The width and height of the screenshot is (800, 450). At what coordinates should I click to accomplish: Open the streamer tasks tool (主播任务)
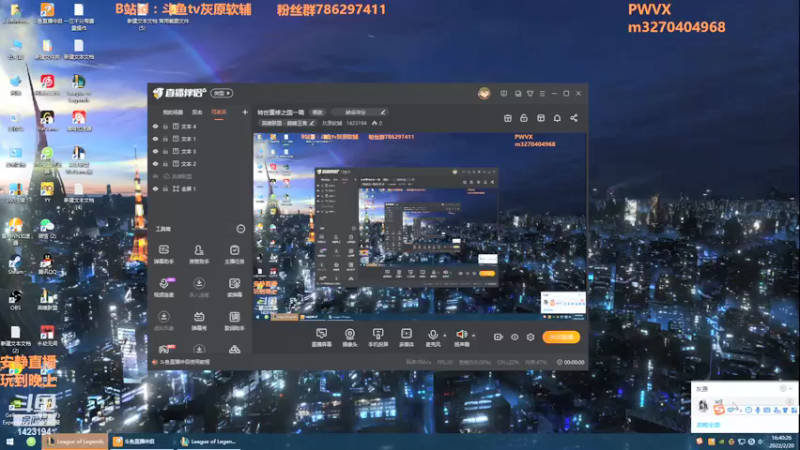[x=234, y=254]
